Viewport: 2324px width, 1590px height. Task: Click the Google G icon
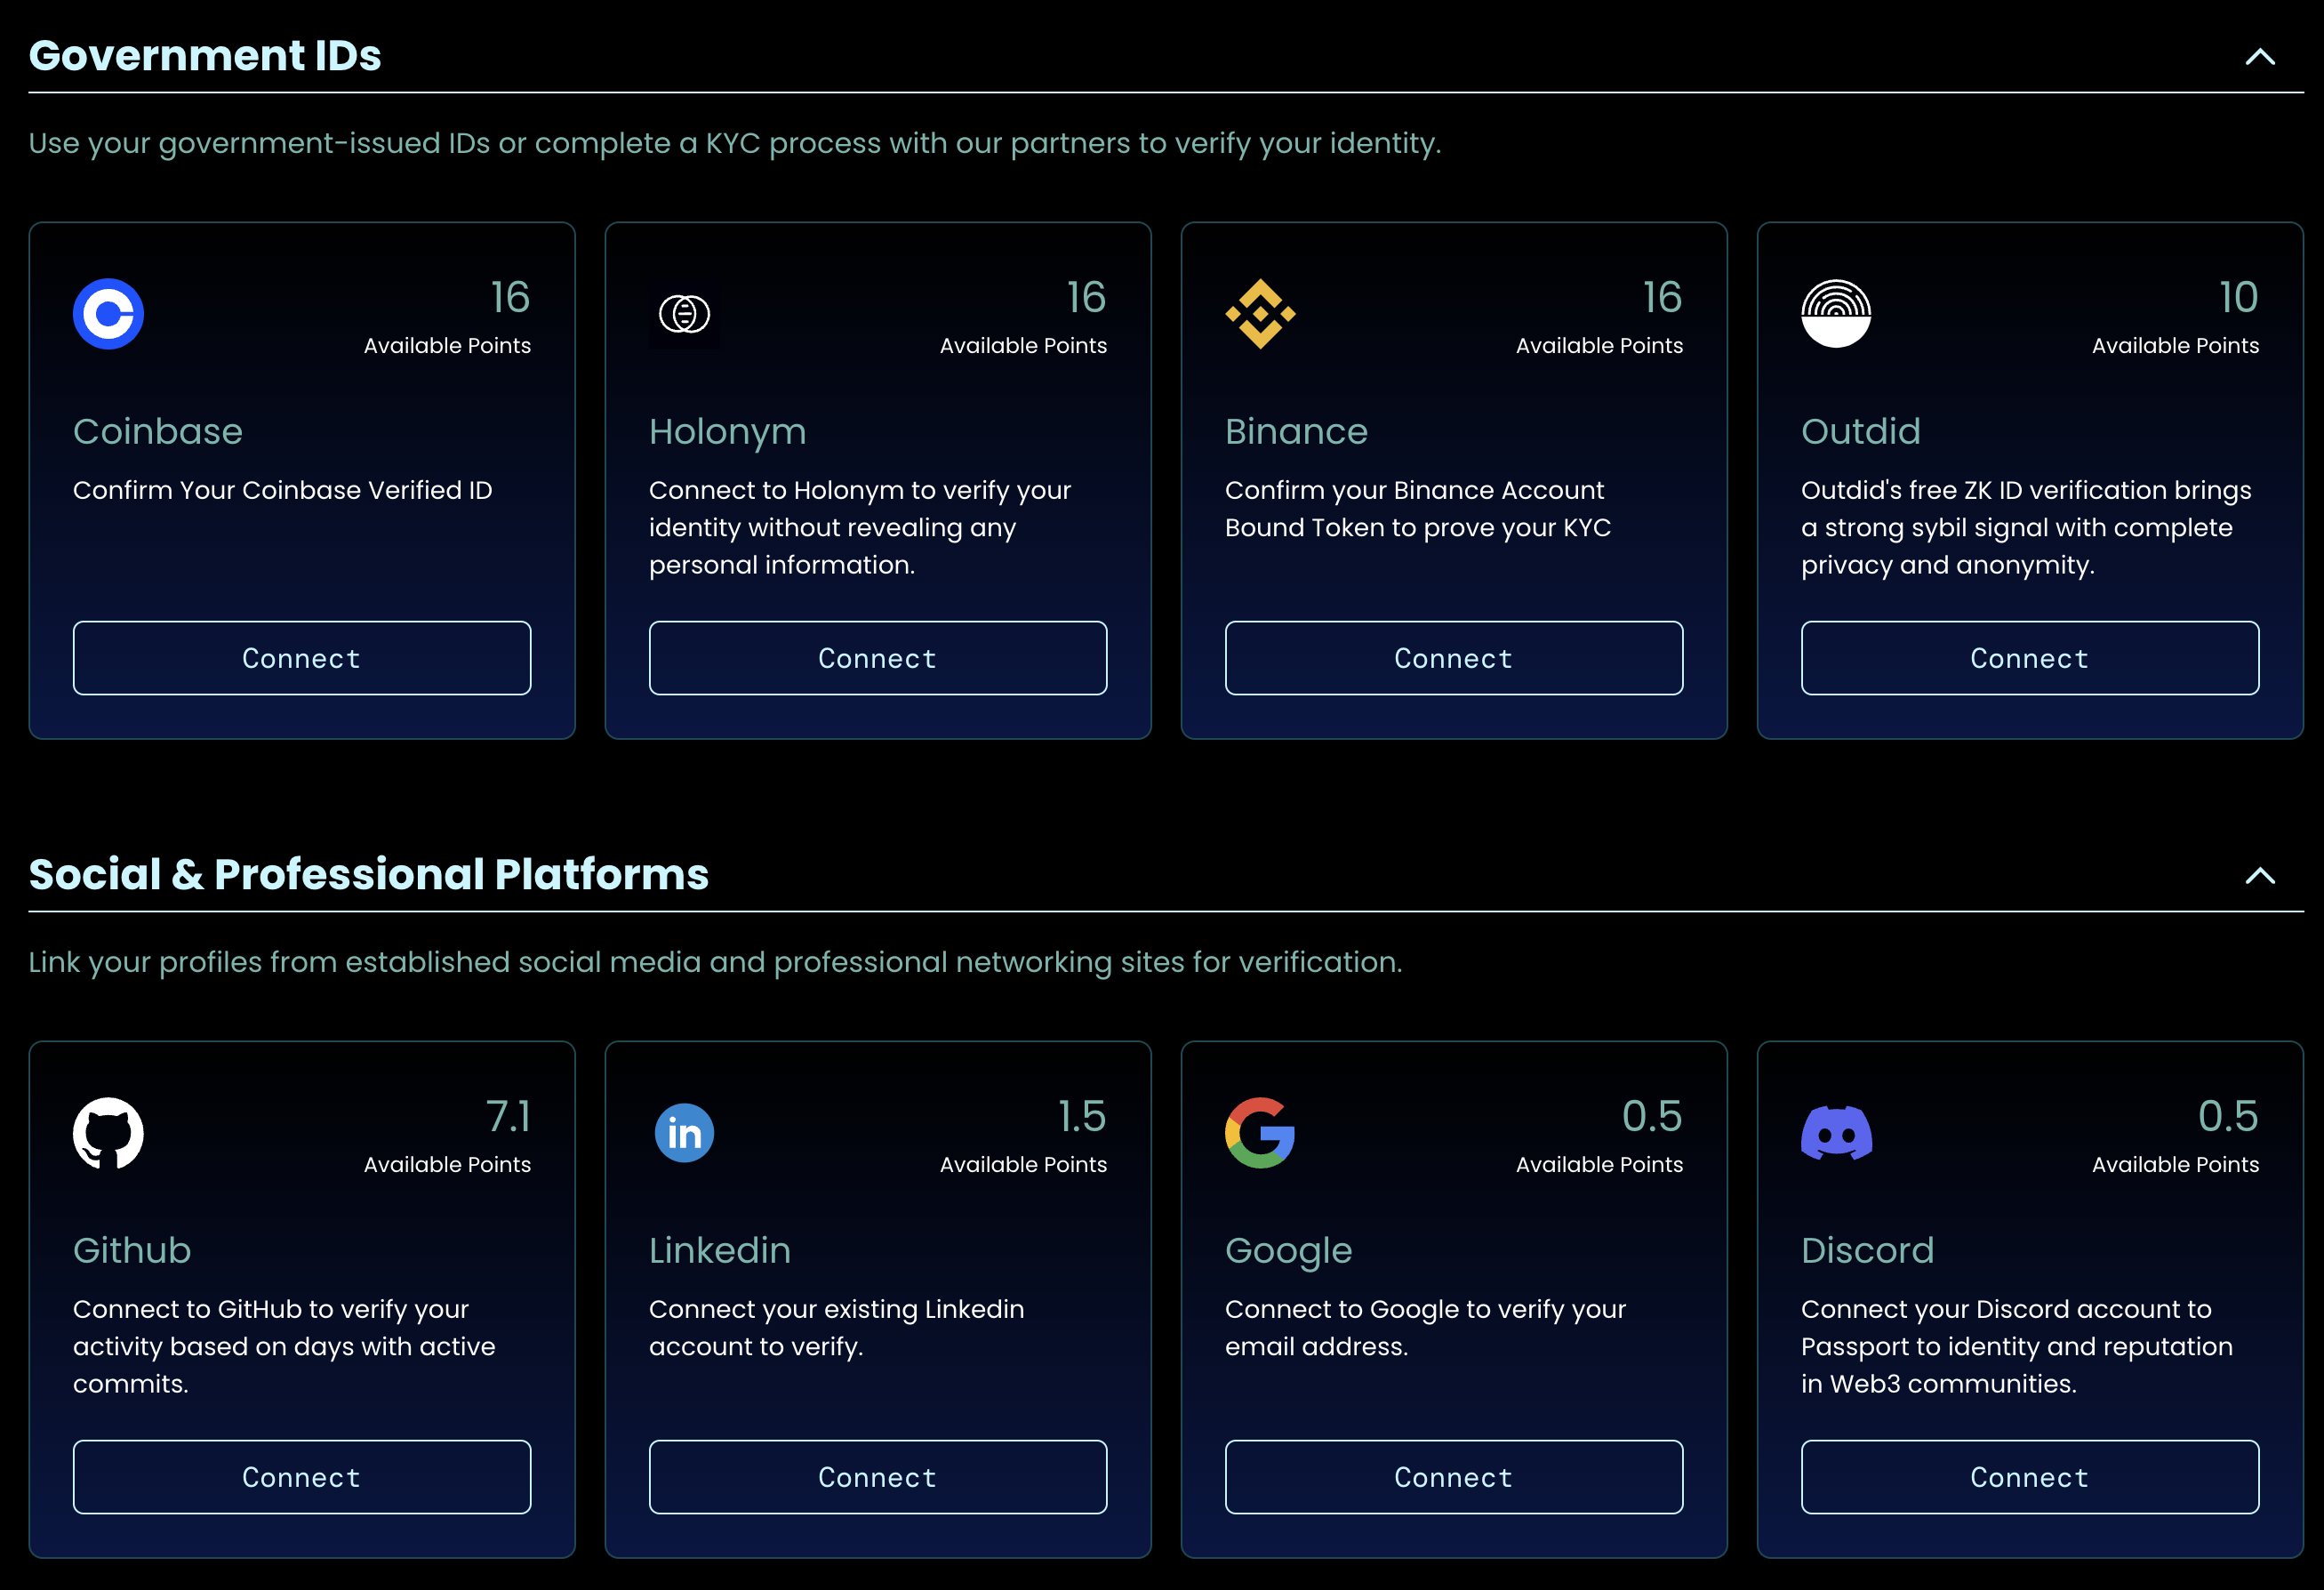point(1260,1133)
